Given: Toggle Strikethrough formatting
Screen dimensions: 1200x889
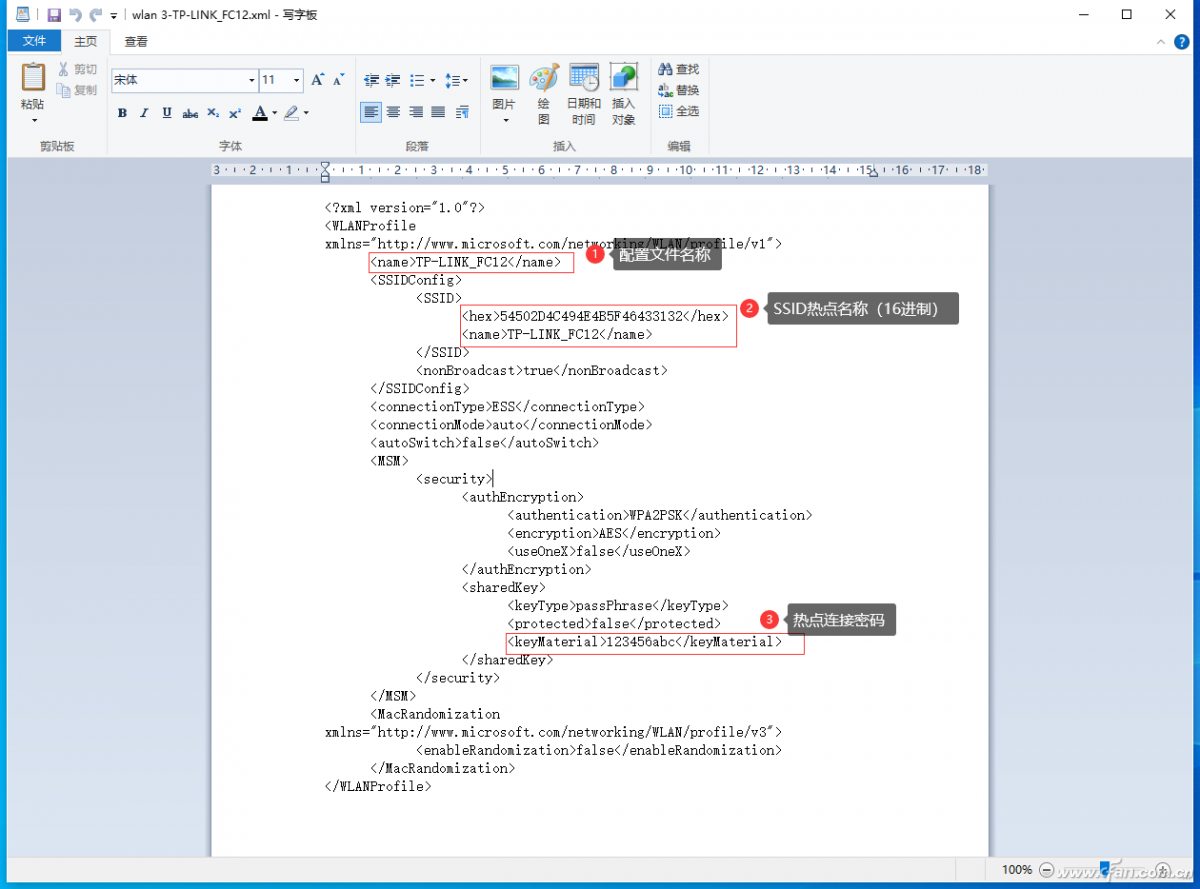Looking at the screenshot, I should coord(190,113).
